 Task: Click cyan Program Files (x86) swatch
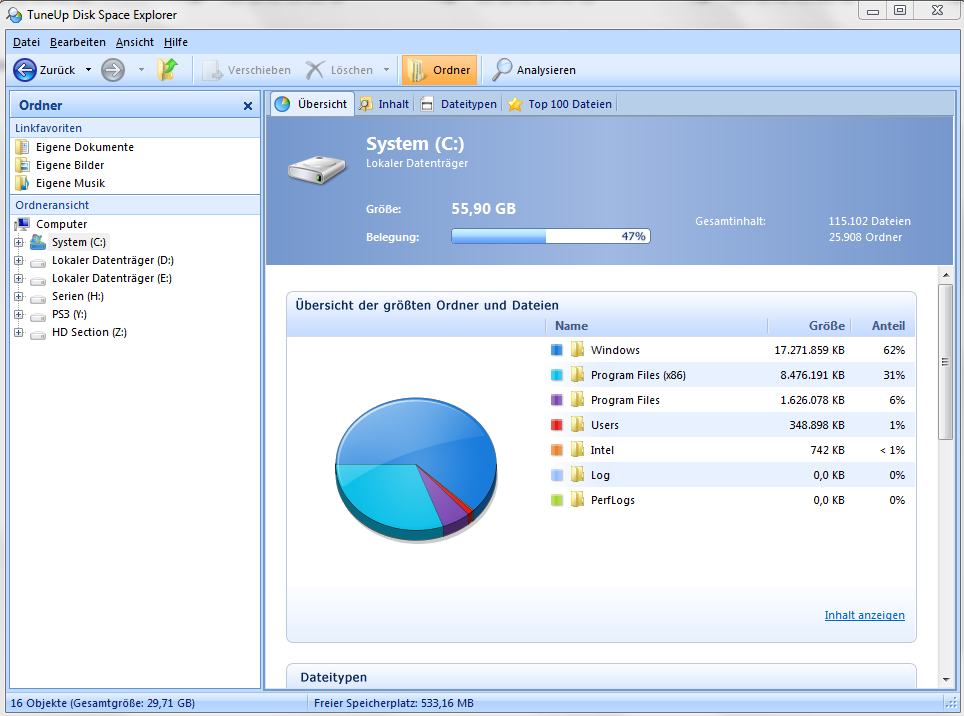point(557,375)
